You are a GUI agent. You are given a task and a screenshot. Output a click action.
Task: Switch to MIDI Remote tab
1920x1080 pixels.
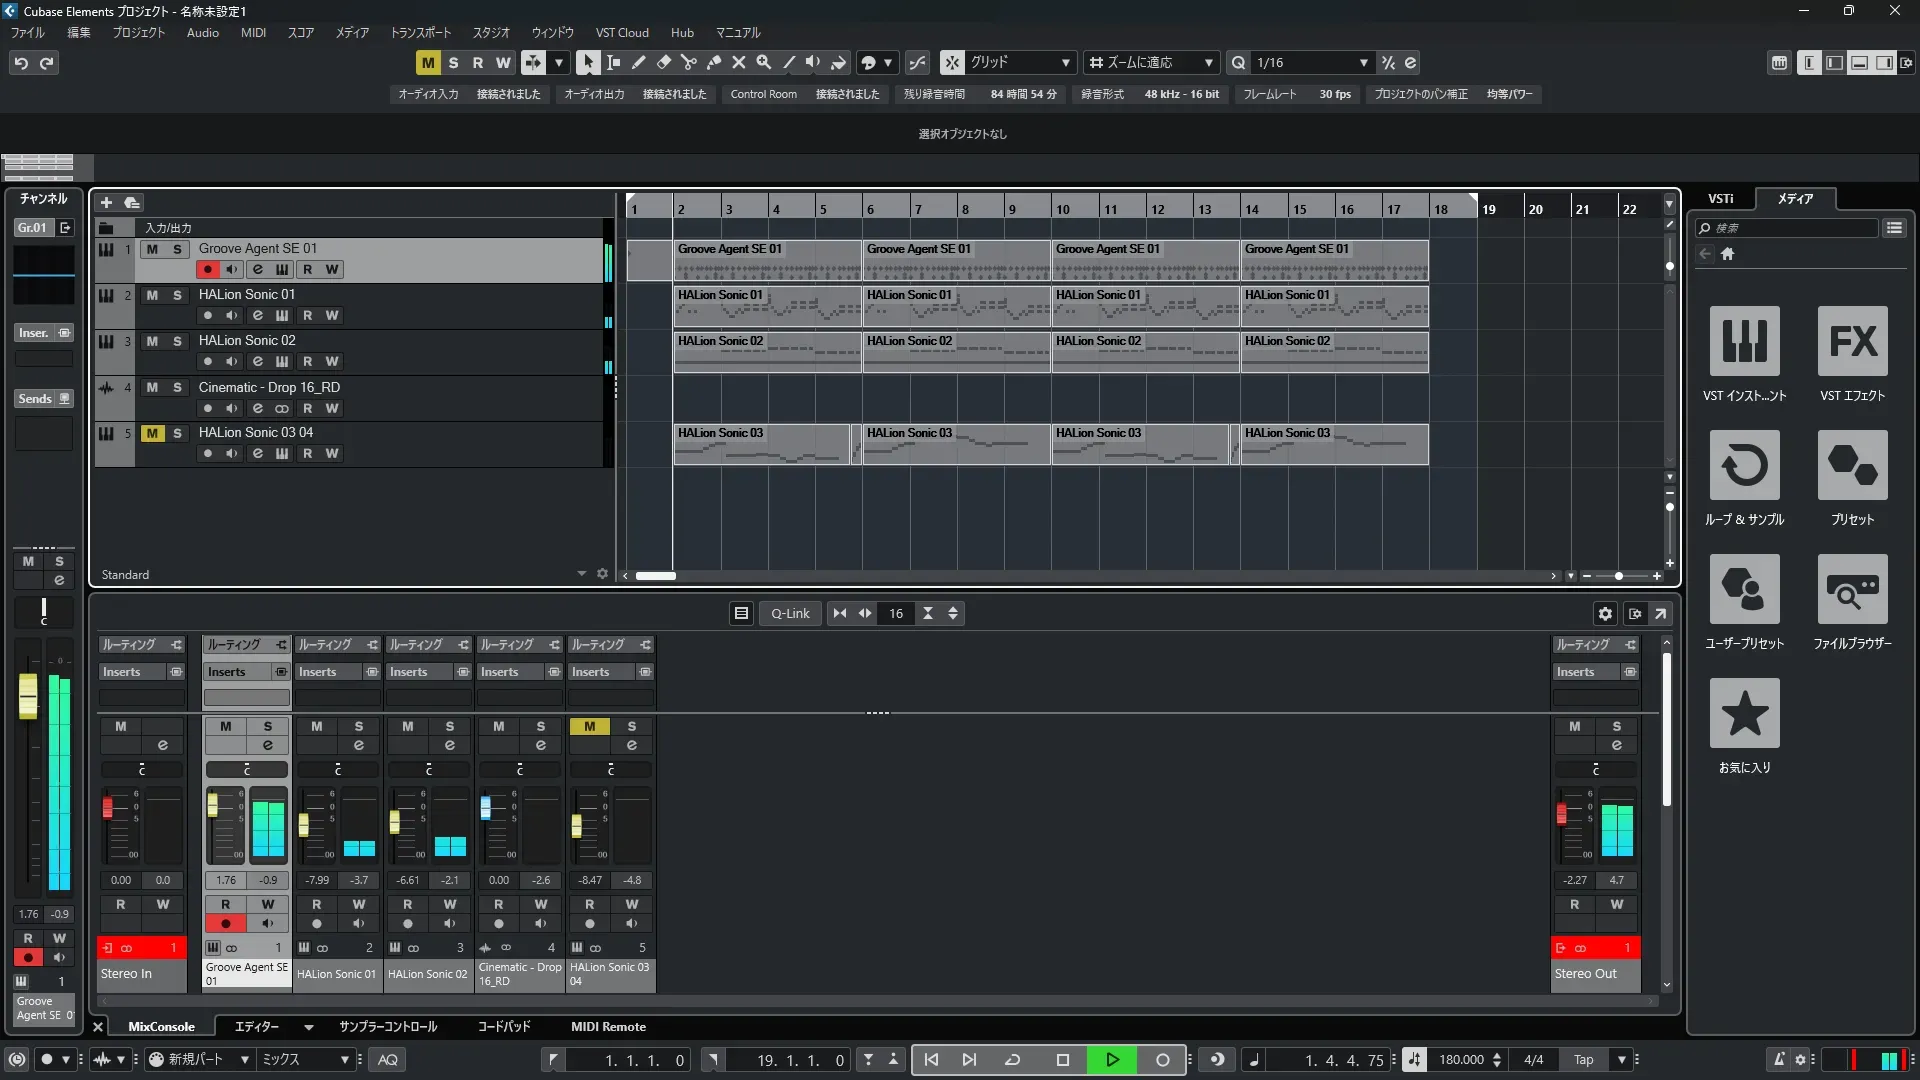click(x=608, y=1026)
